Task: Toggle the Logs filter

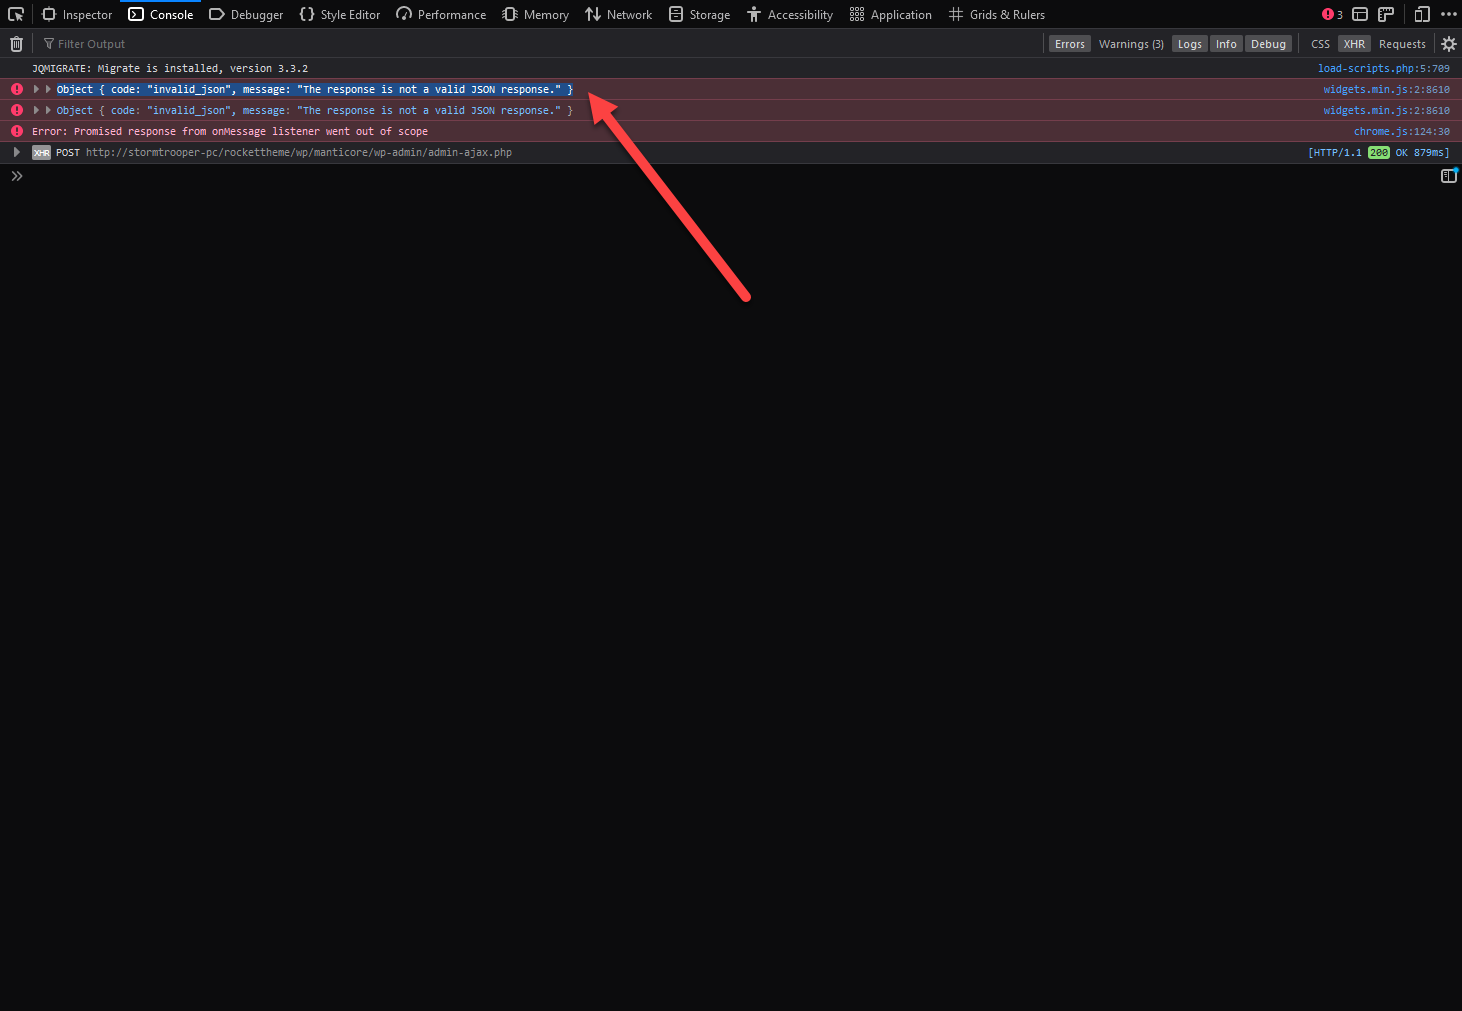Action: (1190, 44)
